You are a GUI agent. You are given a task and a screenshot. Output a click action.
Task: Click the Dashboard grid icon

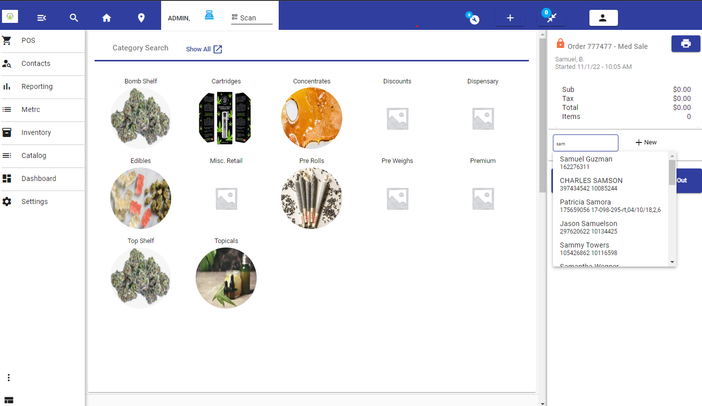[7, 178]
